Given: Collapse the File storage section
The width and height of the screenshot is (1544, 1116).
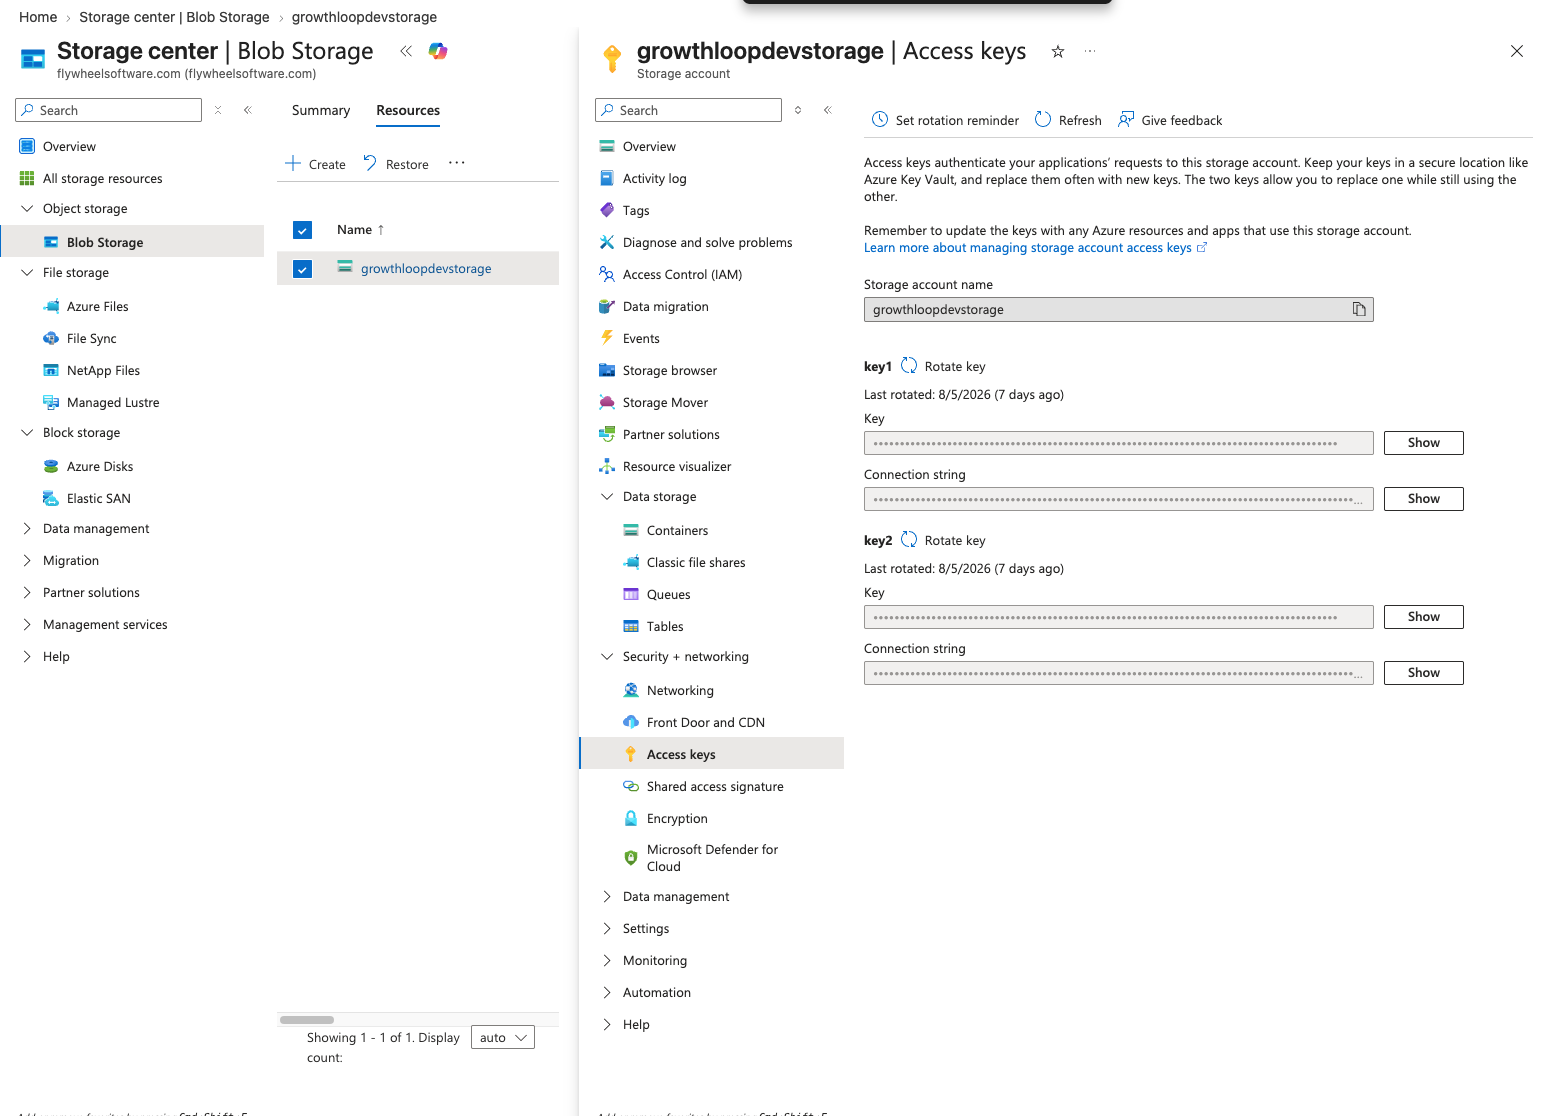Looking at the screenshot, I should click(x=27, y=272).
